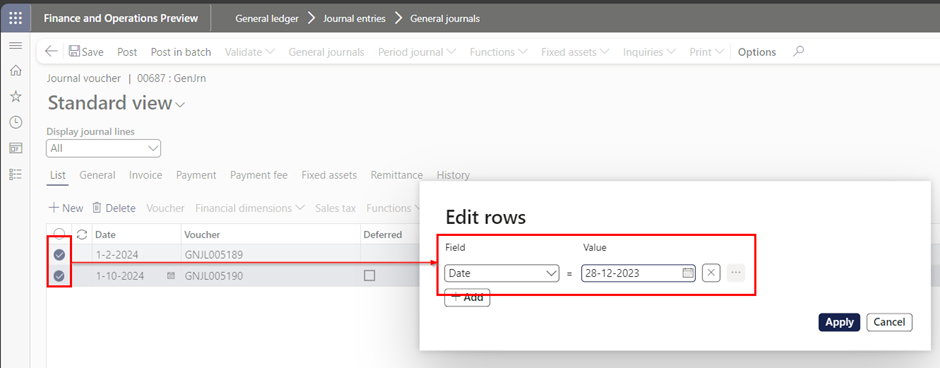
Task: Click Apply in Edit rows dialog
Action: 839,322
